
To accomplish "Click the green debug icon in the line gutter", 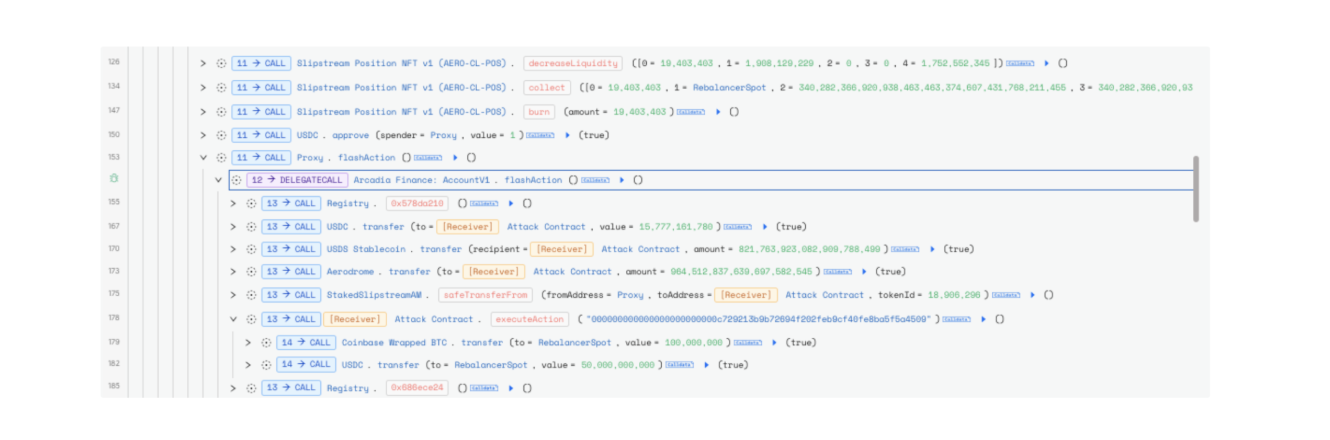I will click(113, 179).
